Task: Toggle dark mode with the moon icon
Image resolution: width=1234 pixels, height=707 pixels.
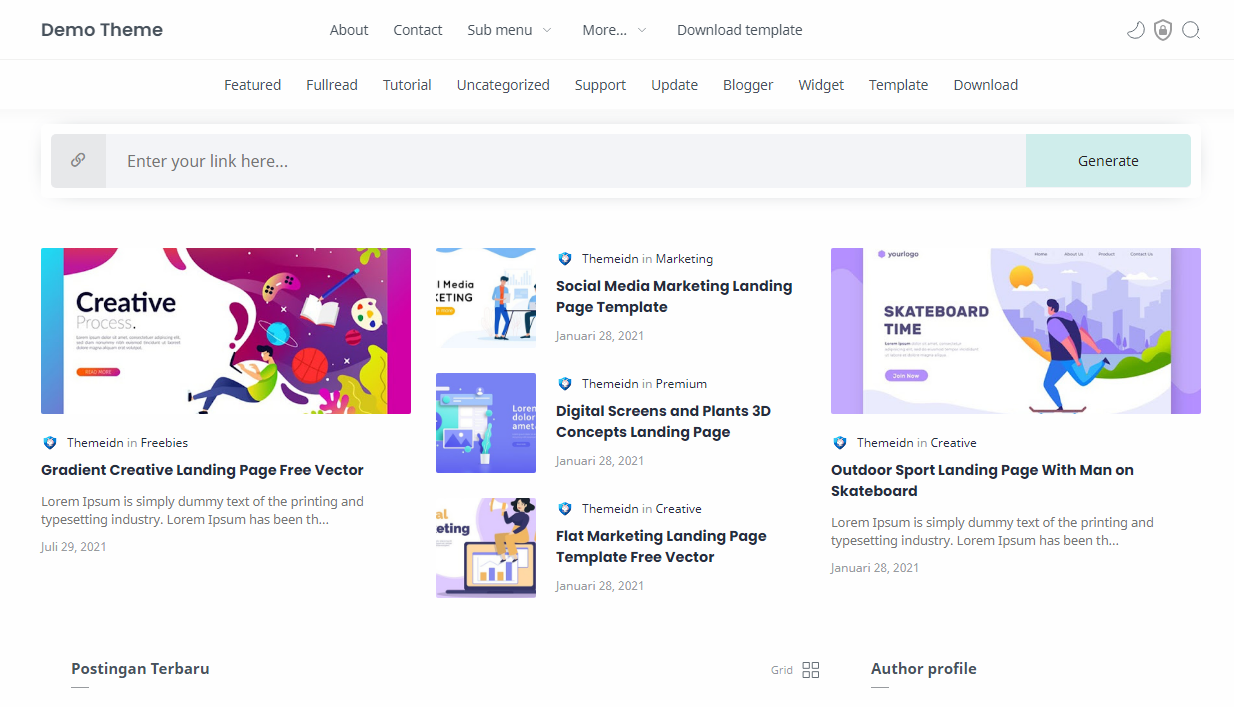Action: 1135,30
